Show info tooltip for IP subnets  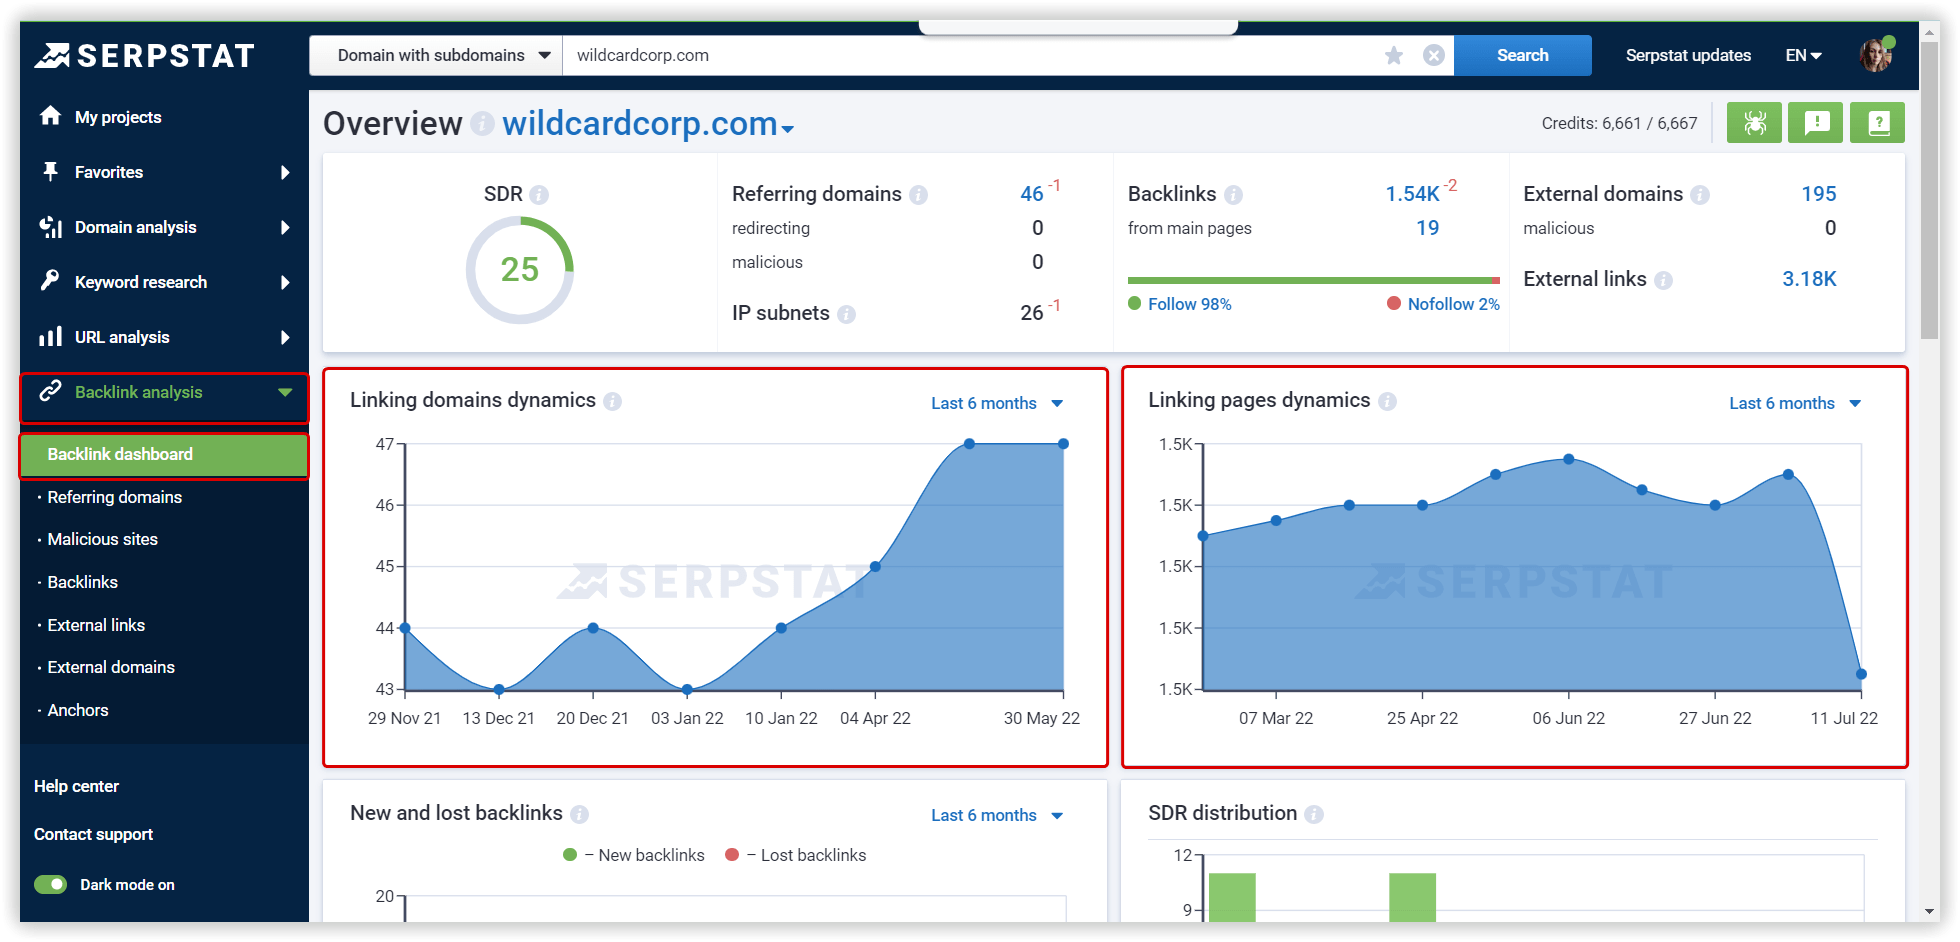coord(846,314)
